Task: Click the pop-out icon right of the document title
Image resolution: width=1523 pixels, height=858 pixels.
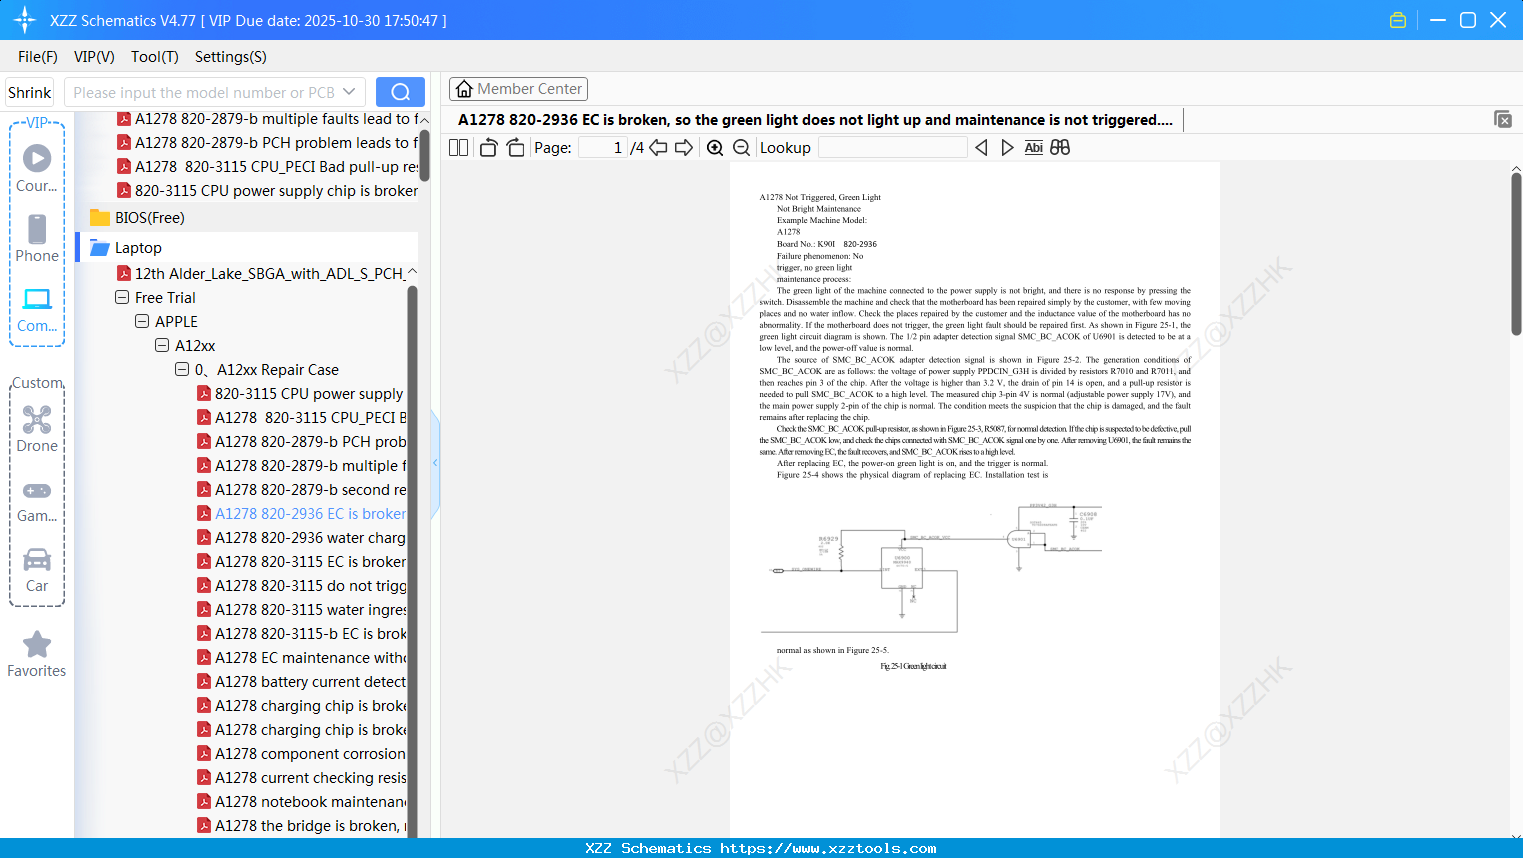Action: coord(1503,119)
